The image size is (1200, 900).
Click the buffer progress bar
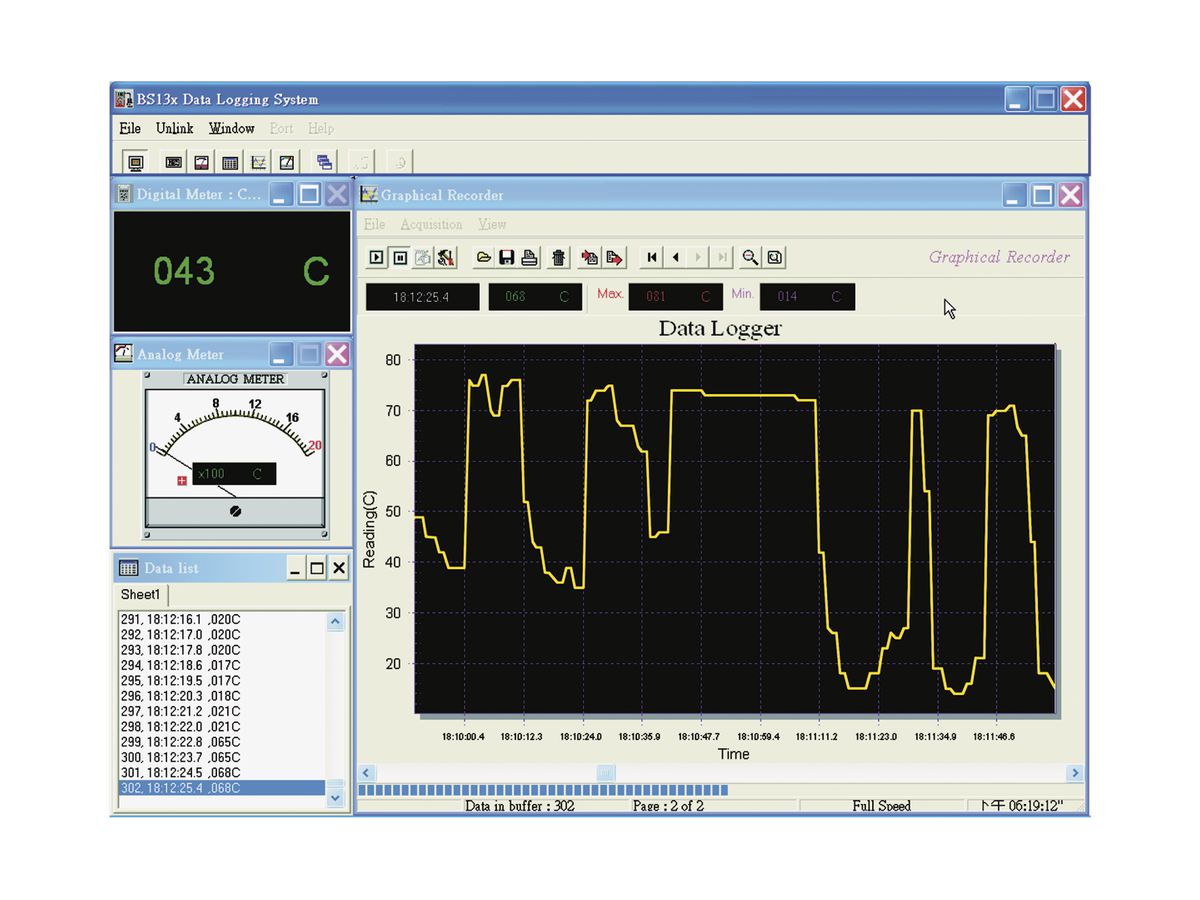coord(543,790)
